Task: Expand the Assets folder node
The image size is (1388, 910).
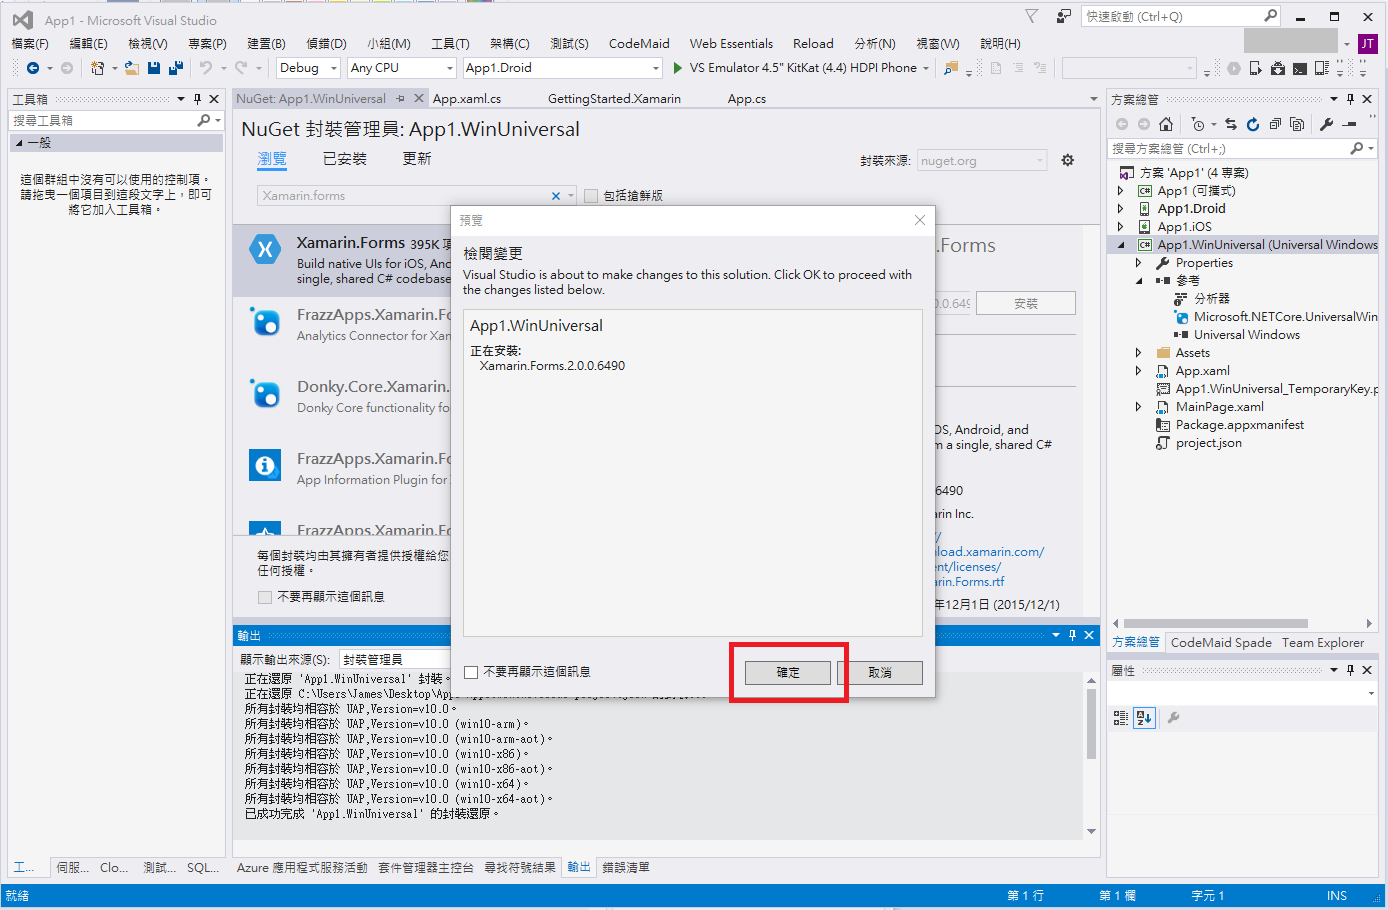Action: 1138,353
